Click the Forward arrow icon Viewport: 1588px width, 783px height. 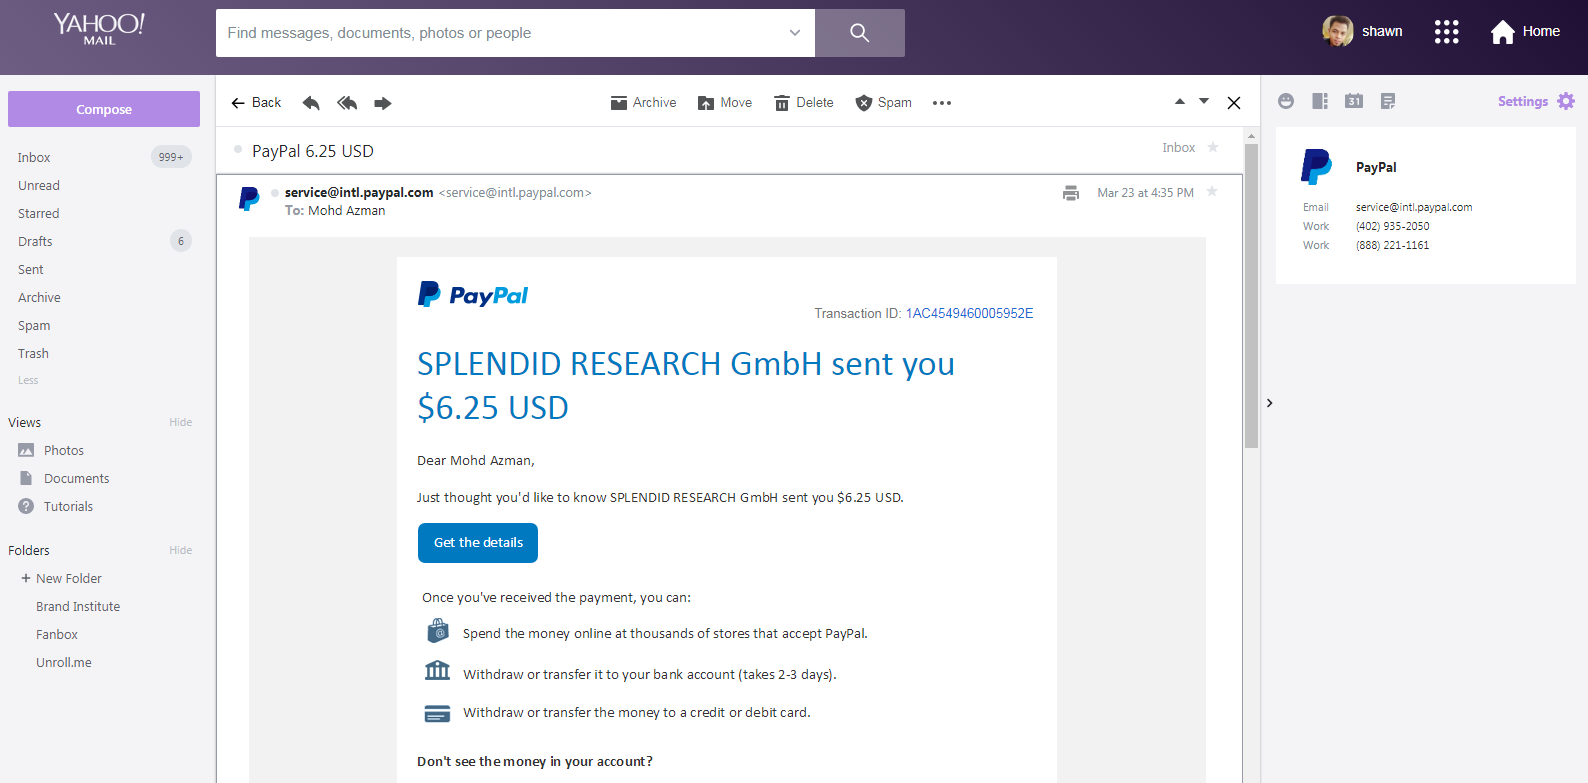pos(383,103)
